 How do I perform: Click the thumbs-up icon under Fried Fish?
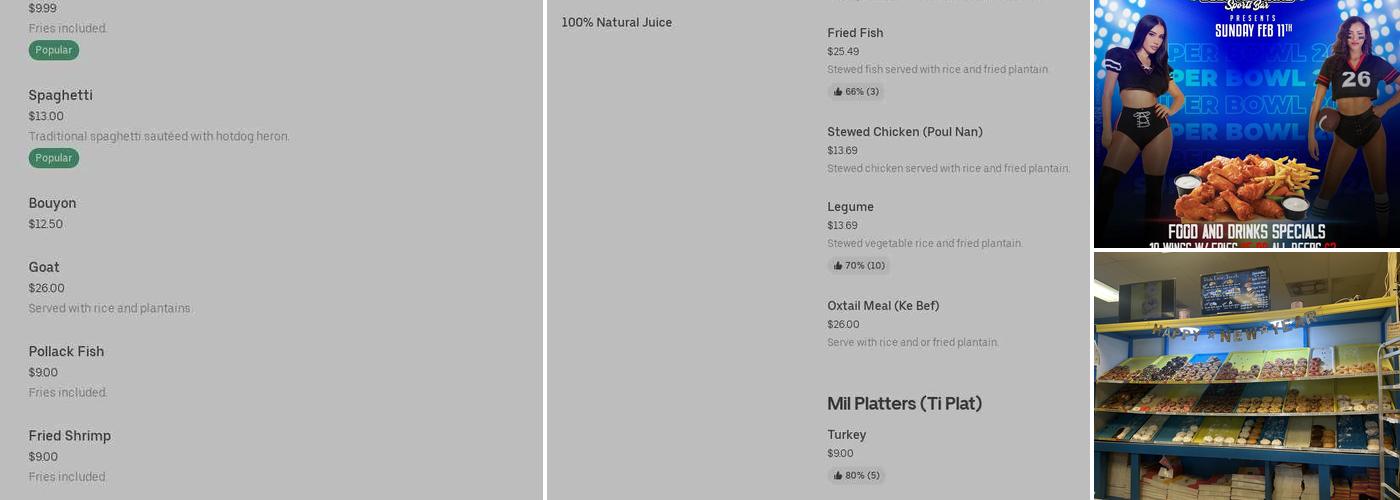(838, 92)
